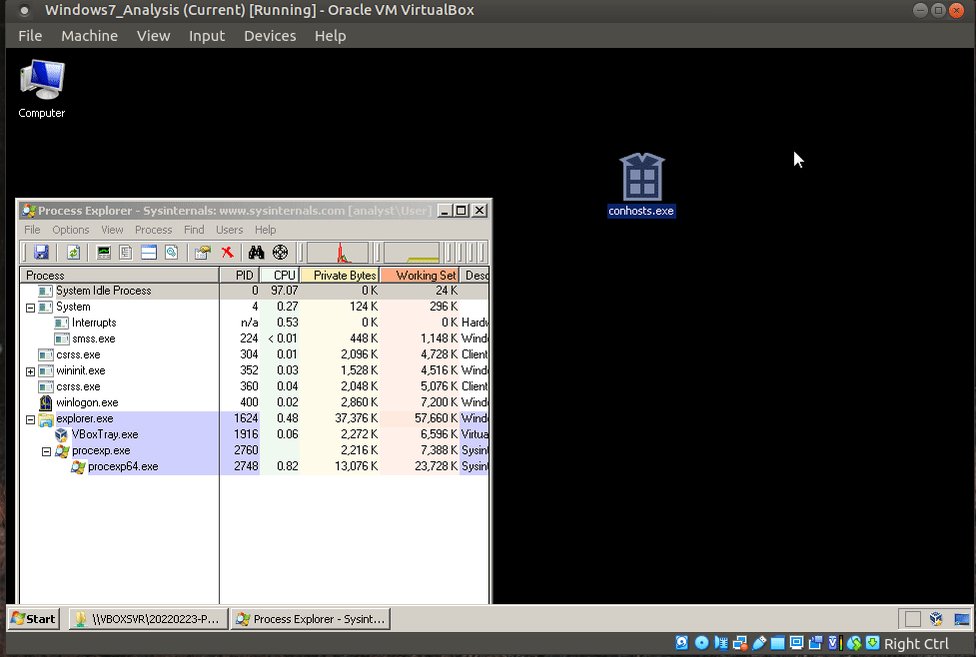976x657 pixels.
Task: Click the VirtualBox hard disk status icon
Action: pos(682,643)
